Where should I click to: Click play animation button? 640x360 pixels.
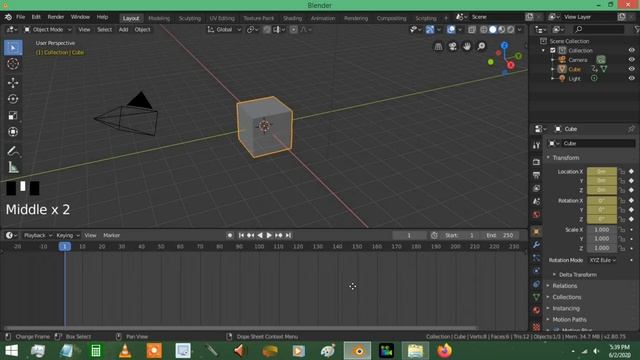[x=269, y=236]
